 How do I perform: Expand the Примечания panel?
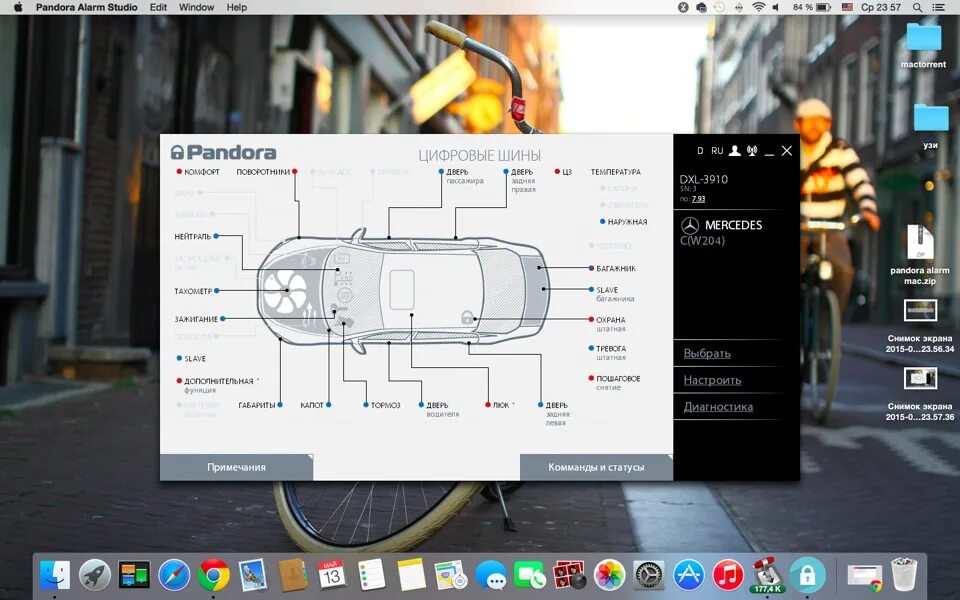236,467
